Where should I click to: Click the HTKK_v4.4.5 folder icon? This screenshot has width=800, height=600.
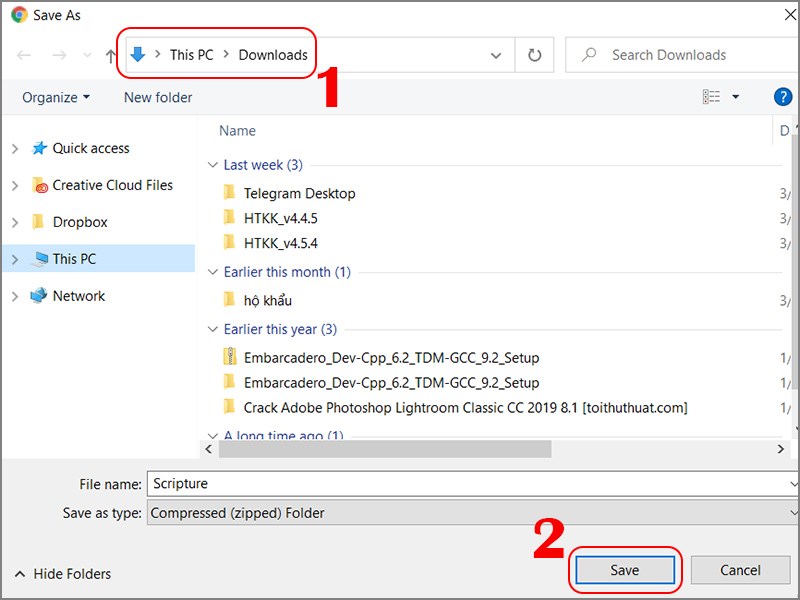[230, 217]
